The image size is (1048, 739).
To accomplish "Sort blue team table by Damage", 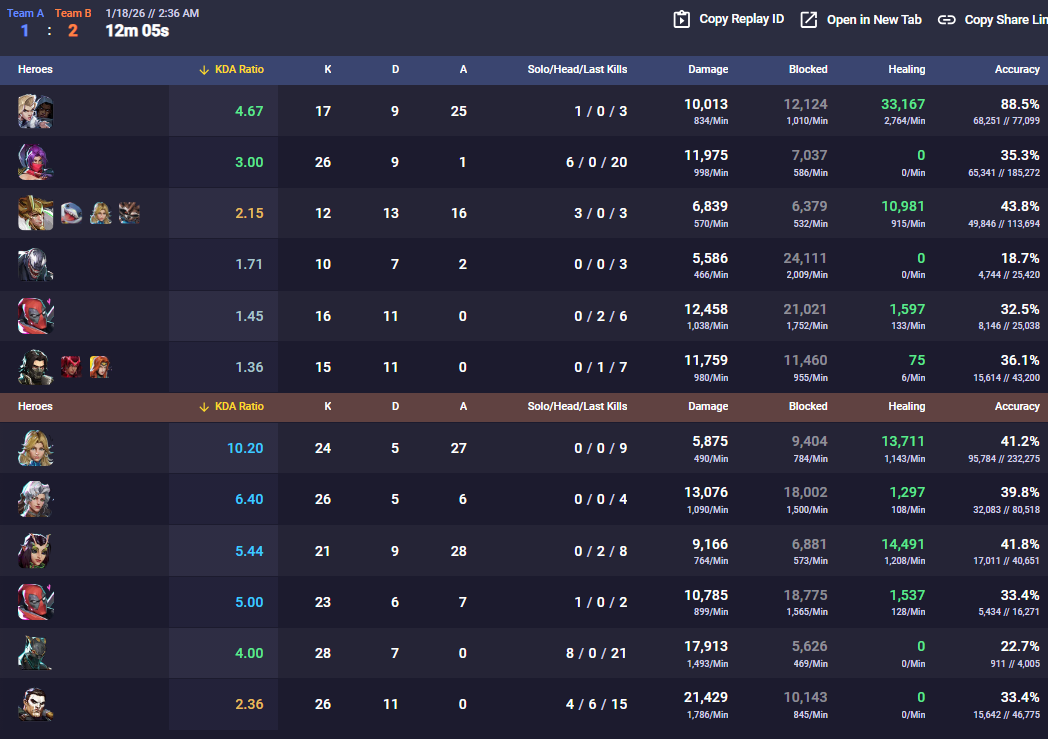I will click(708, 69).
